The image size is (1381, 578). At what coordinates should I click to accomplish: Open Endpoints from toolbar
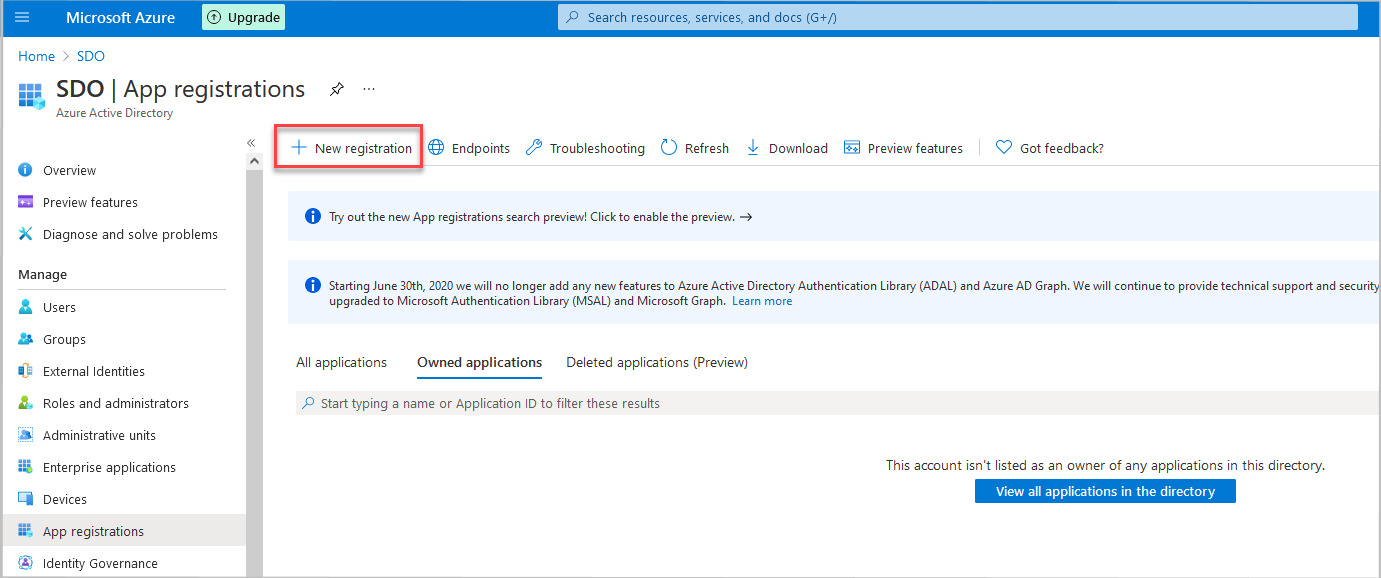469,148
